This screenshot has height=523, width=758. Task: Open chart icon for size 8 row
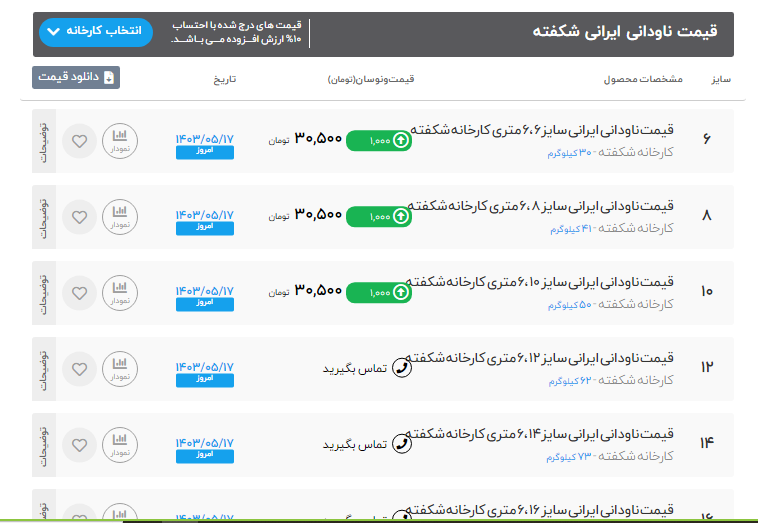[x=120, y=216]
